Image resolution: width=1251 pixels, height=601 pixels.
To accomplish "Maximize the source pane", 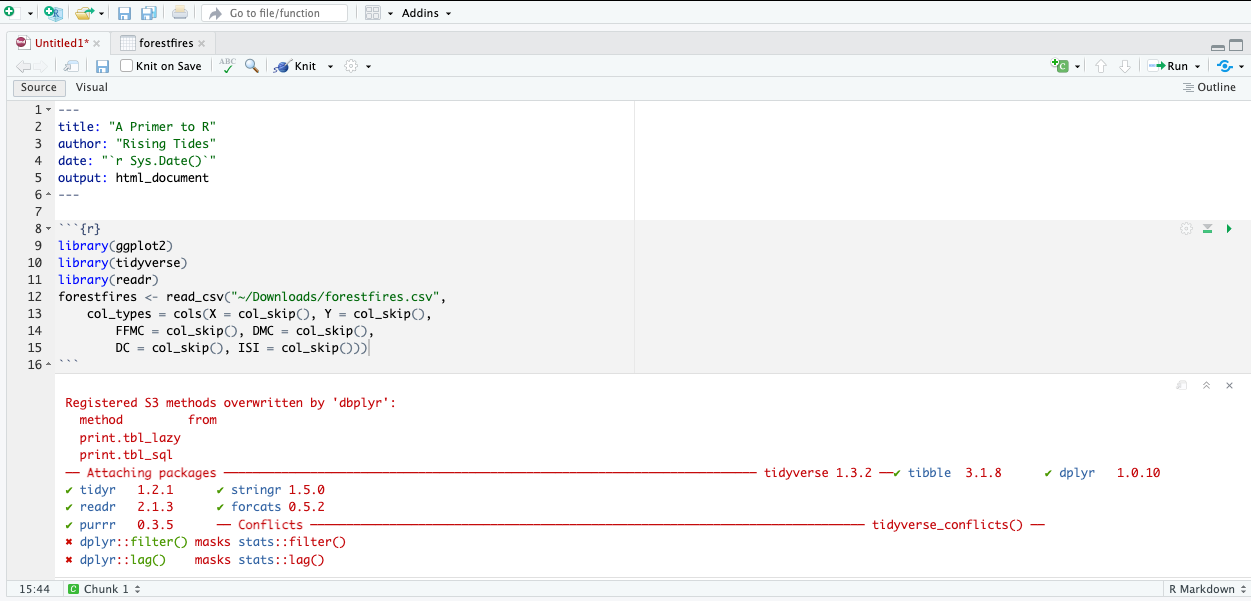I will pyautogui.click(x=1237, y=46).
